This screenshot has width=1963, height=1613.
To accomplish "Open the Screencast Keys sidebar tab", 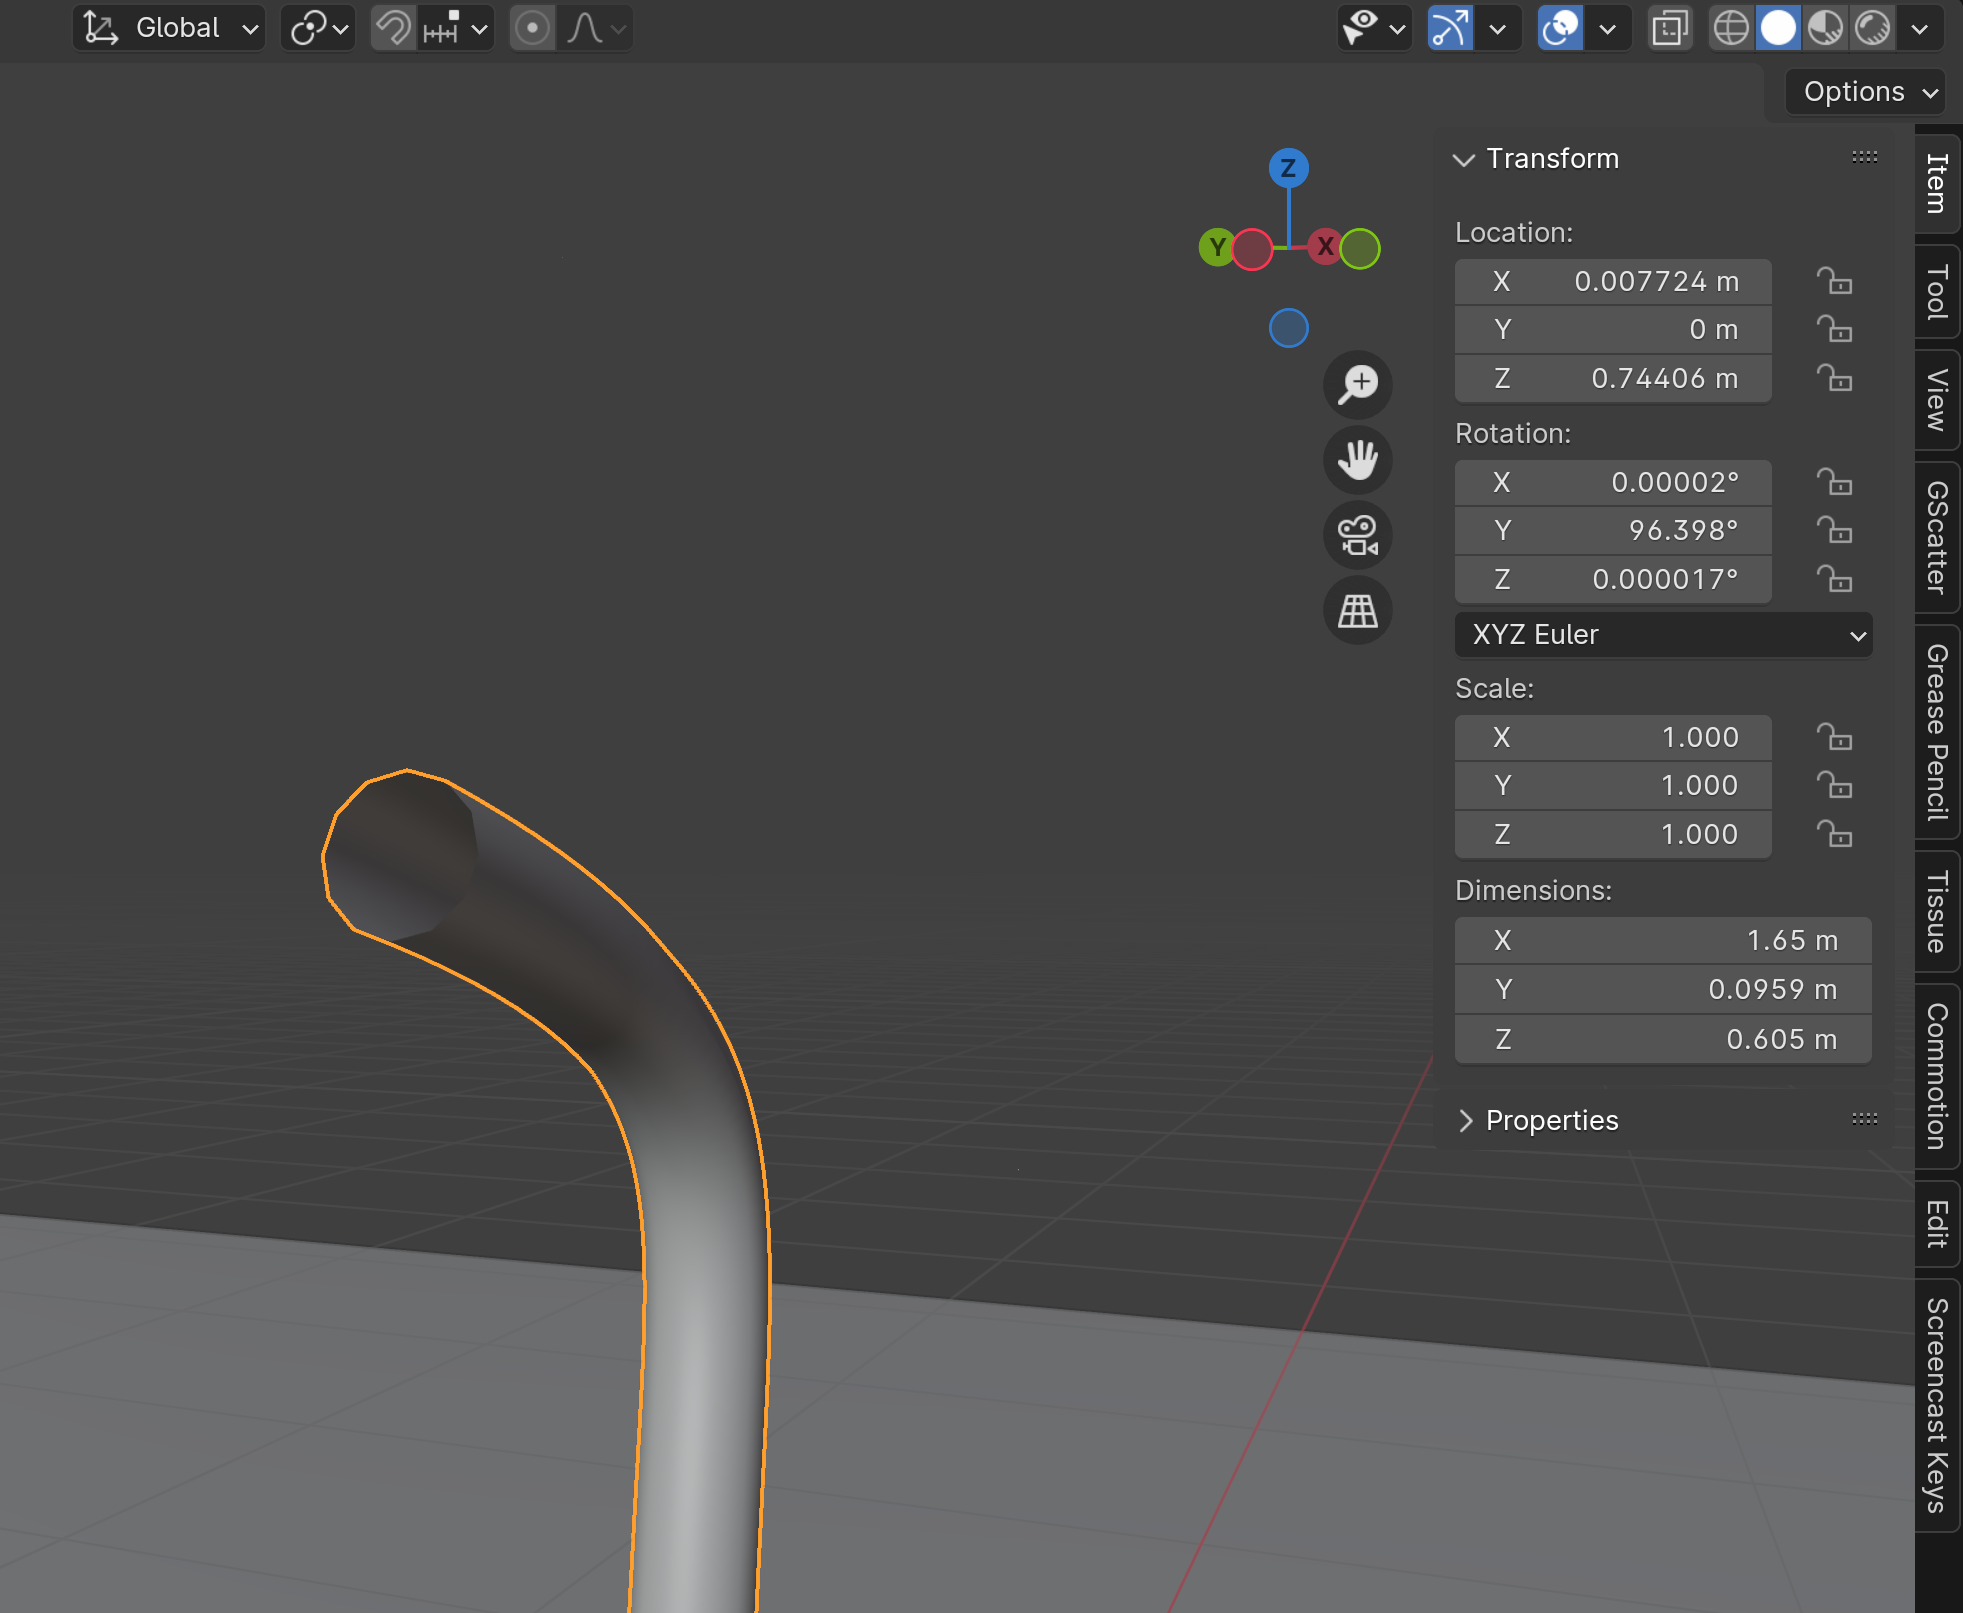I will (x=1937, y=1405).
